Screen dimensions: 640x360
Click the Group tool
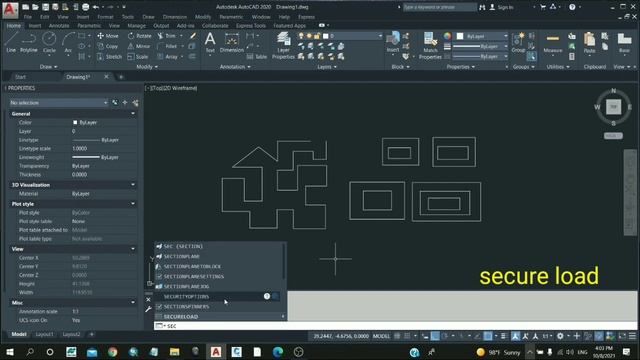518,42
